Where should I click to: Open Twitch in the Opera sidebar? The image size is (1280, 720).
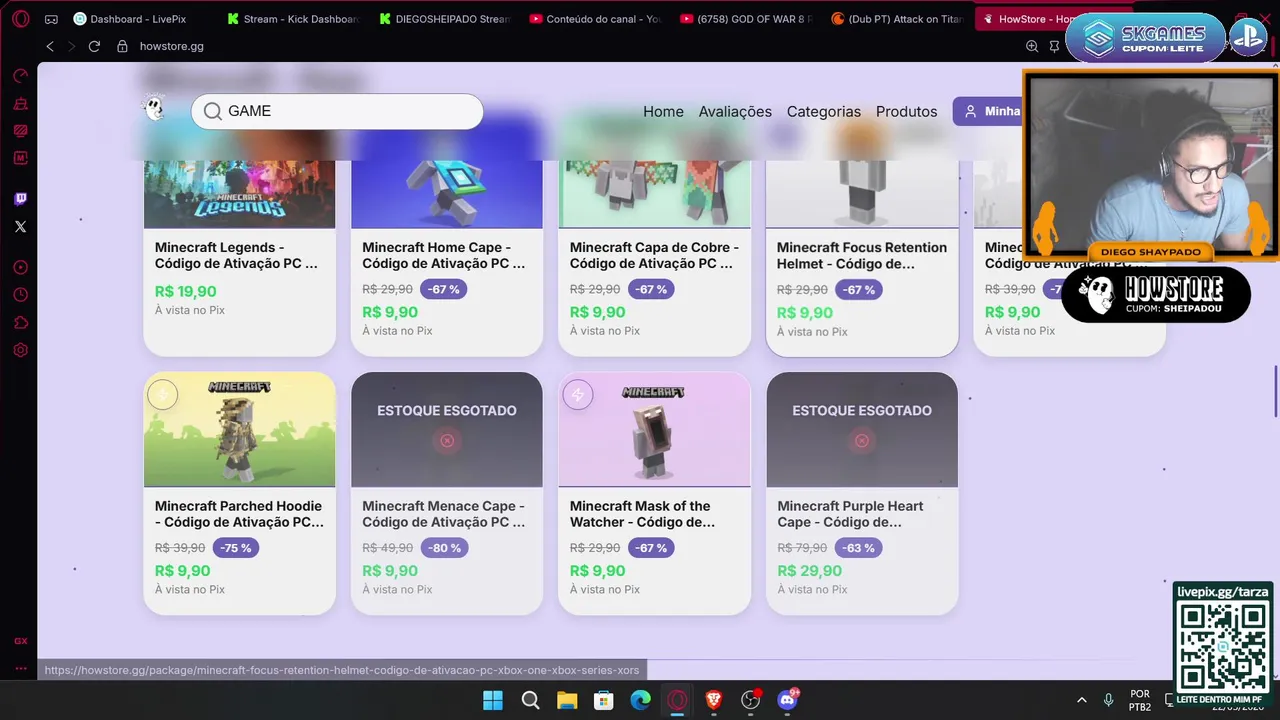click(x=20, y=199)
